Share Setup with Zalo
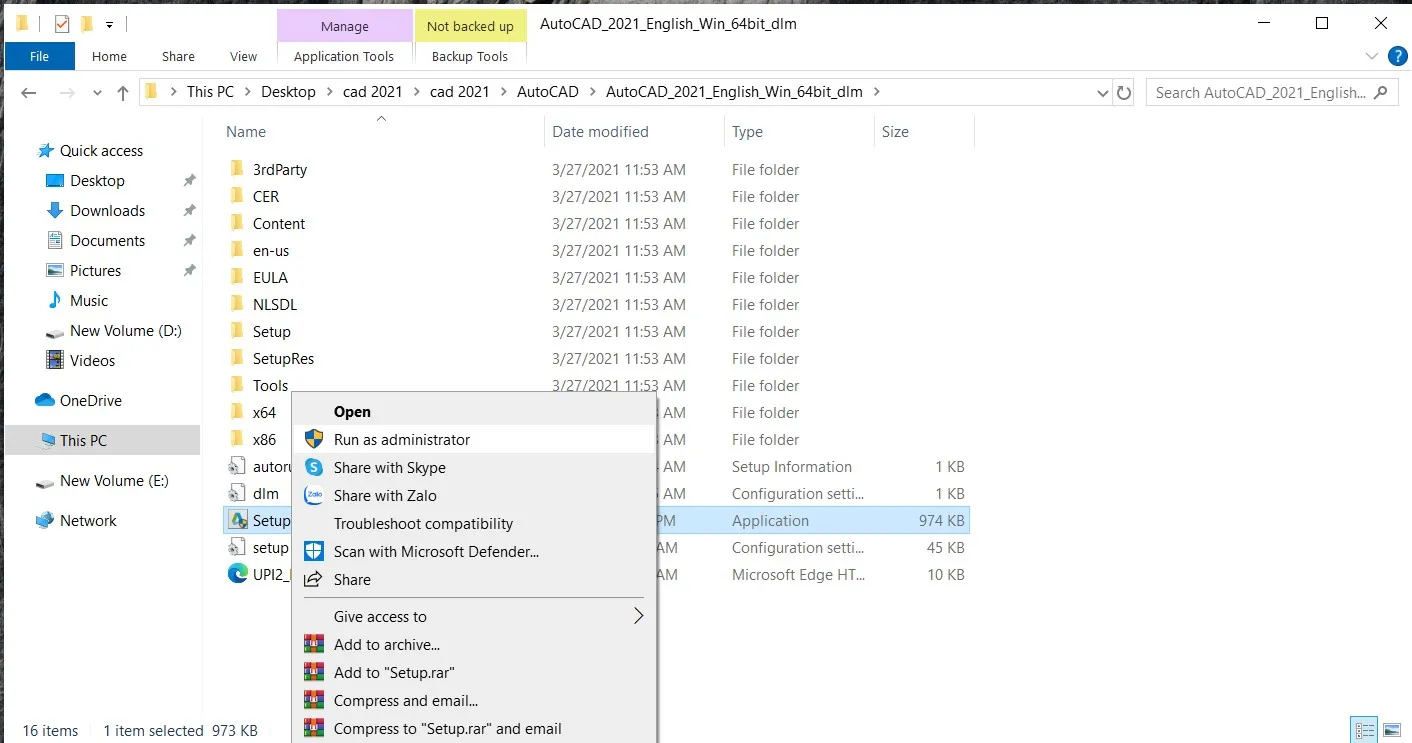 point(387,495)
